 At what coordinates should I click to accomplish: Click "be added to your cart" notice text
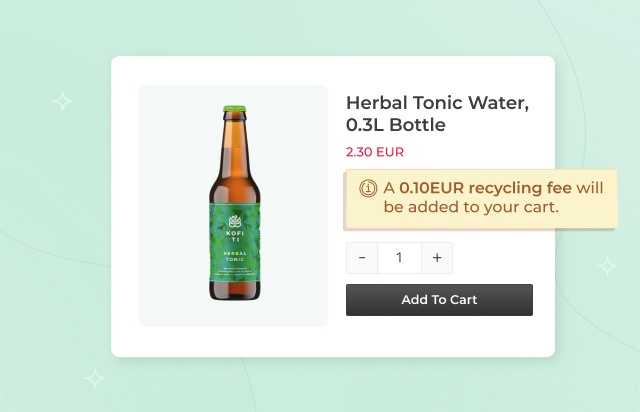[x=470, y=208]
